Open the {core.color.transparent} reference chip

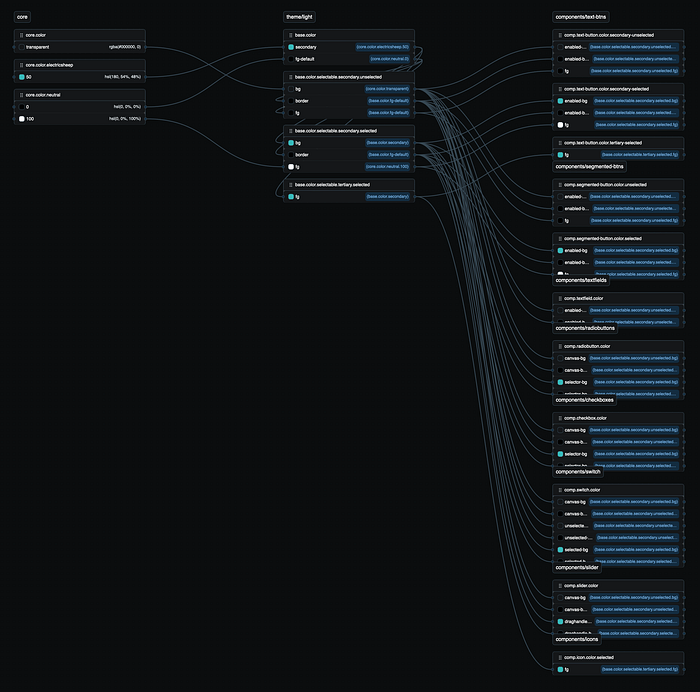(x=387, y=89)
